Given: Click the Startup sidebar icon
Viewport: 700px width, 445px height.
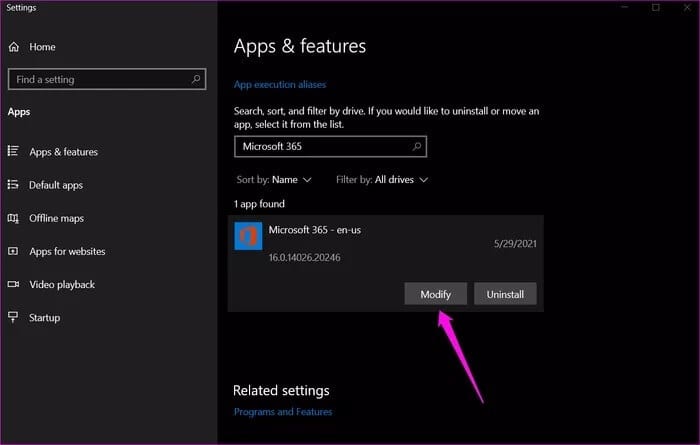Looking at the screenshot, I should [13, 317].
